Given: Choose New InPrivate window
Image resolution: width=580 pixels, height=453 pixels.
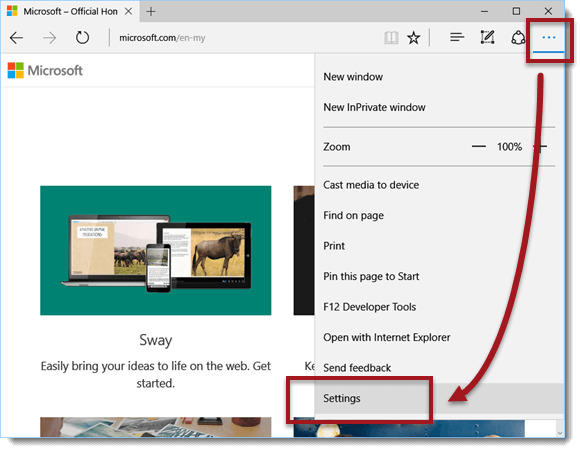Looking at the screenshot, I should 439,107.
